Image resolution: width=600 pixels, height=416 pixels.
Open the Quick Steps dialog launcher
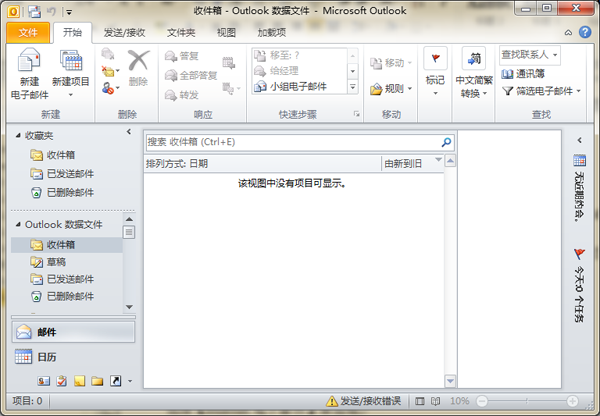tap(356, 114)
